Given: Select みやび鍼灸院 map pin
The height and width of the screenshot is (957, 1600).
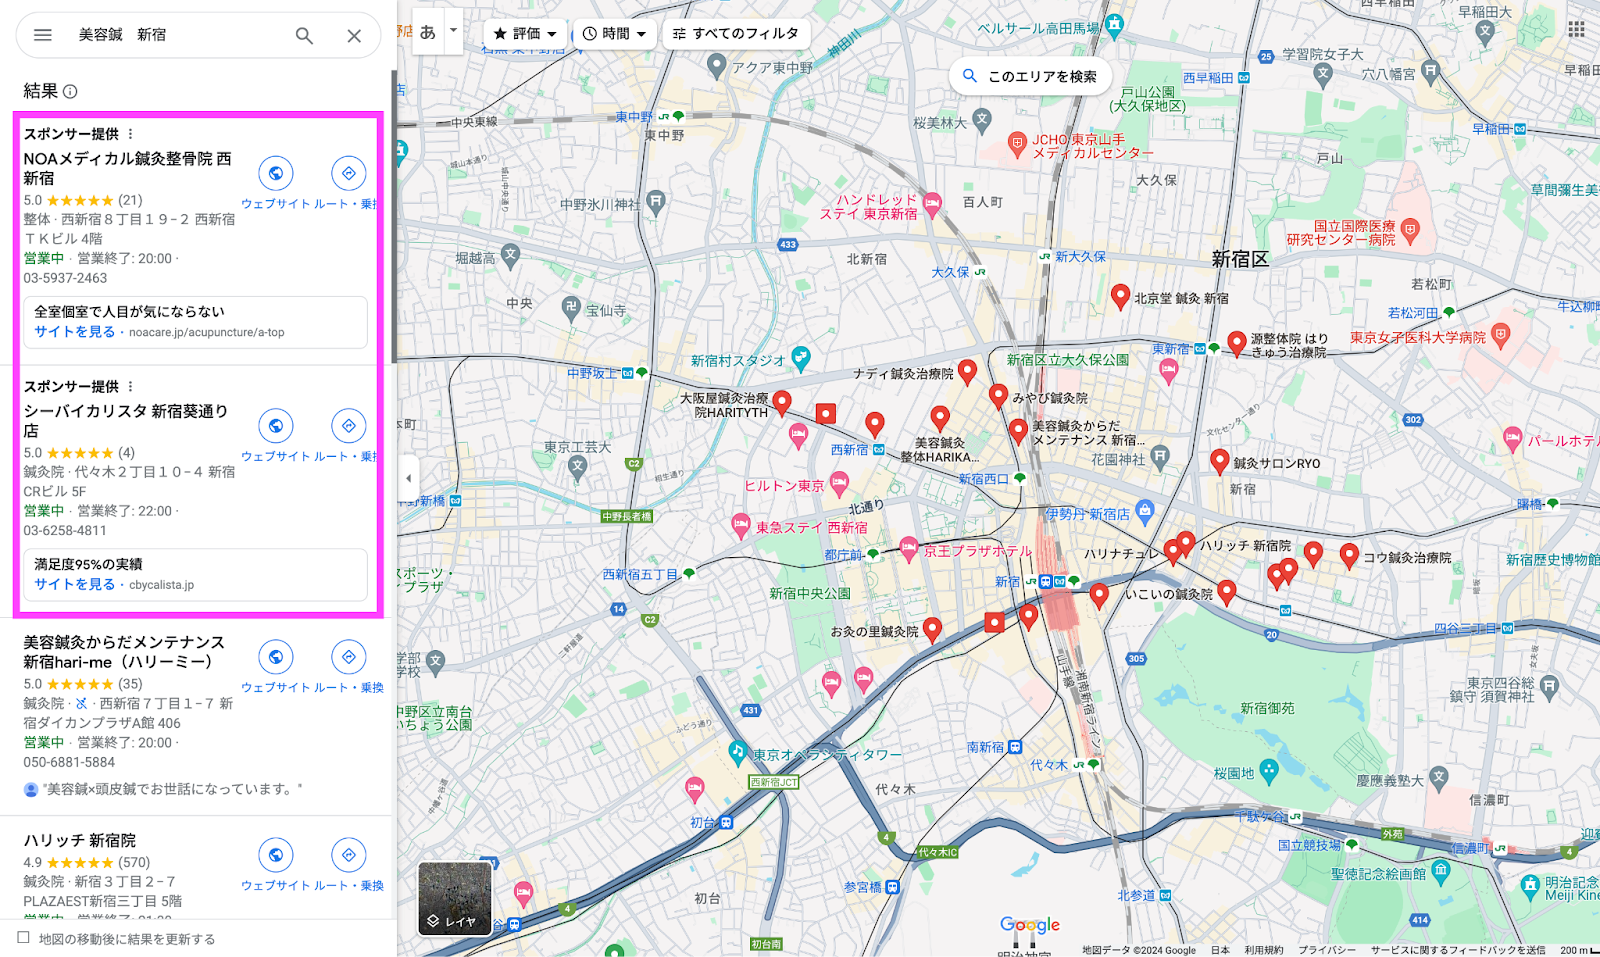Looking at the screenshot, I should (x=998, y=396).
